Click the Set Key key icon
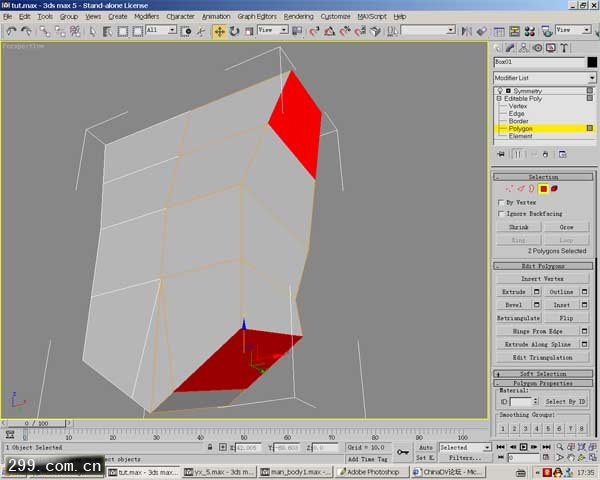This screenshot has width=600, height=480. [x=402, y=452]
